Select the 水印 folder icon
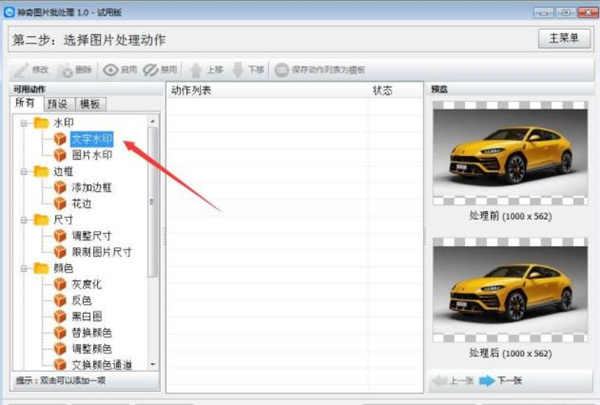 (41, 123)
